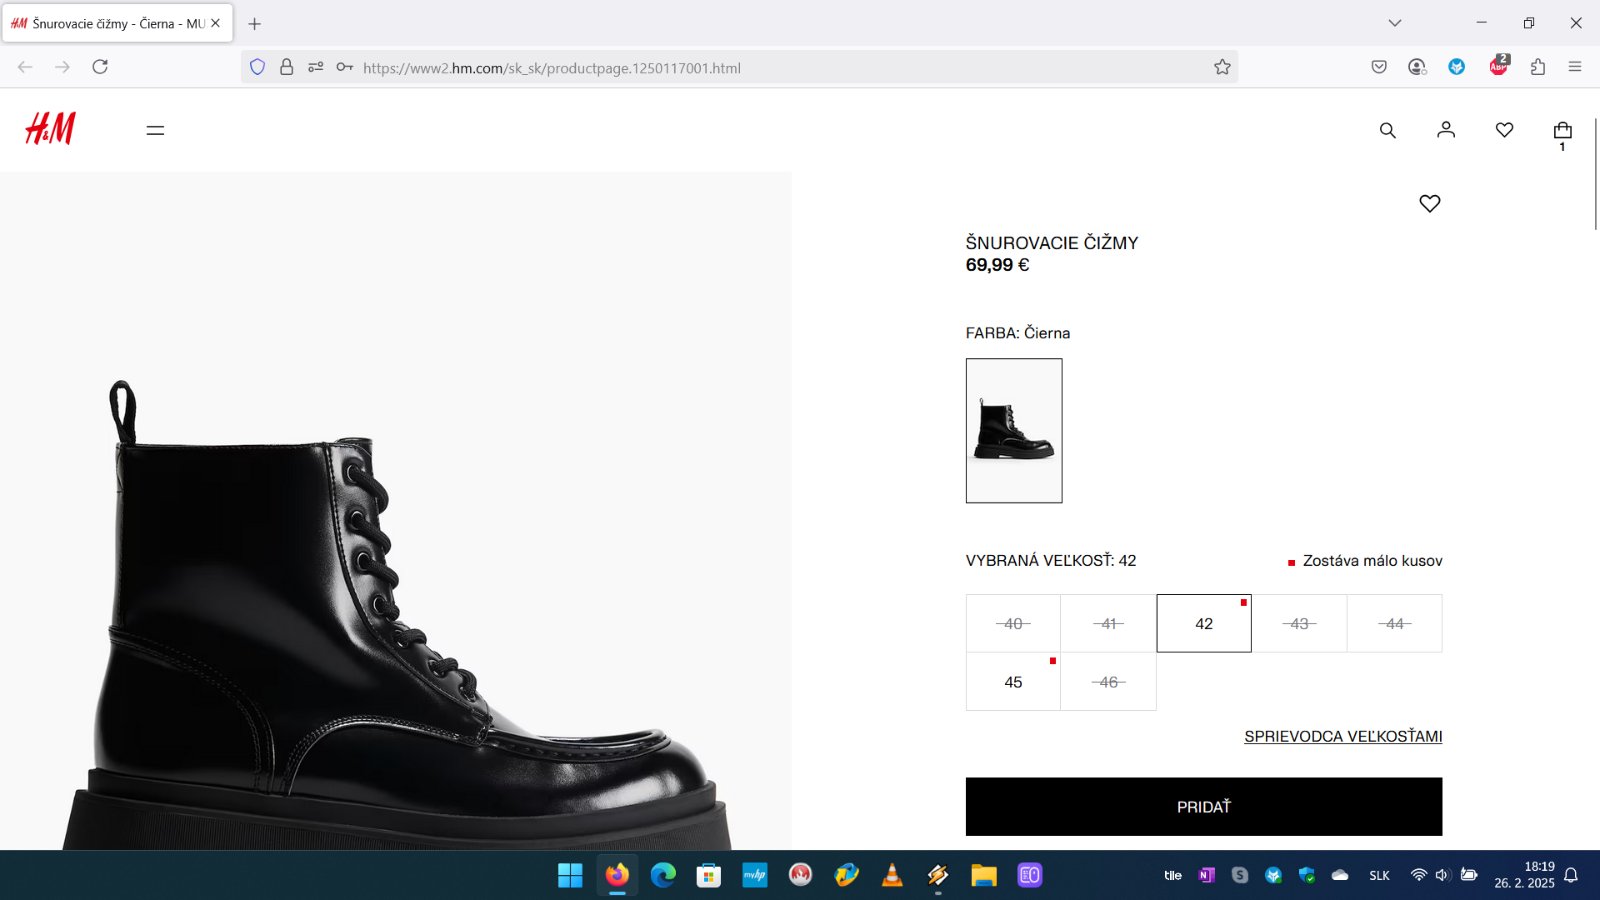The width and height of the screenshot is (1600, 900).
Task: Save boots with the product heart icon
Action: coord(1430,204)
